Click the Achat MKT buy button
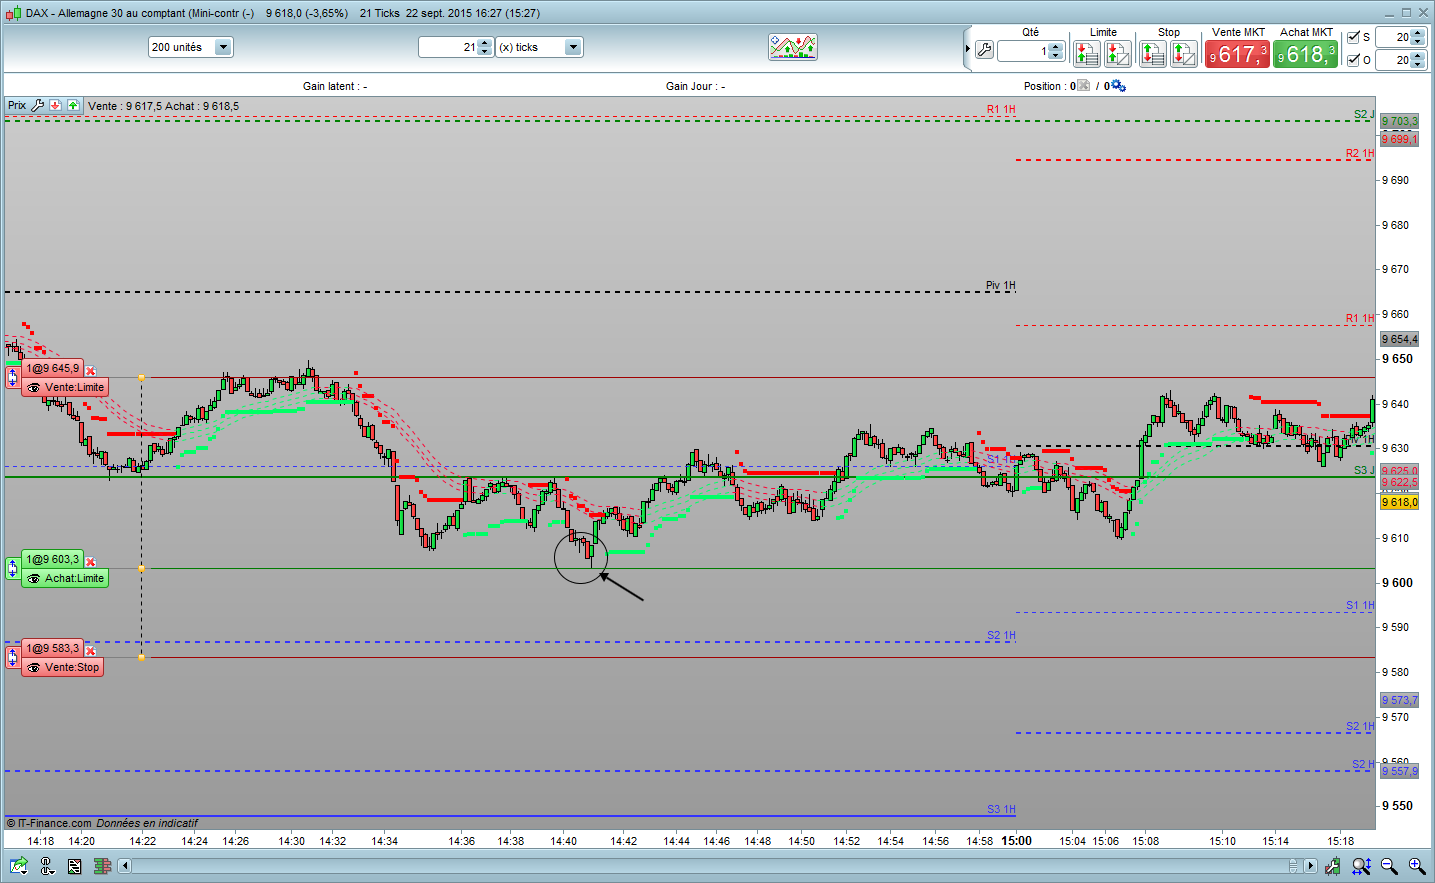The width and height of the screenshot is (1435, 883). pos(1305,54)
